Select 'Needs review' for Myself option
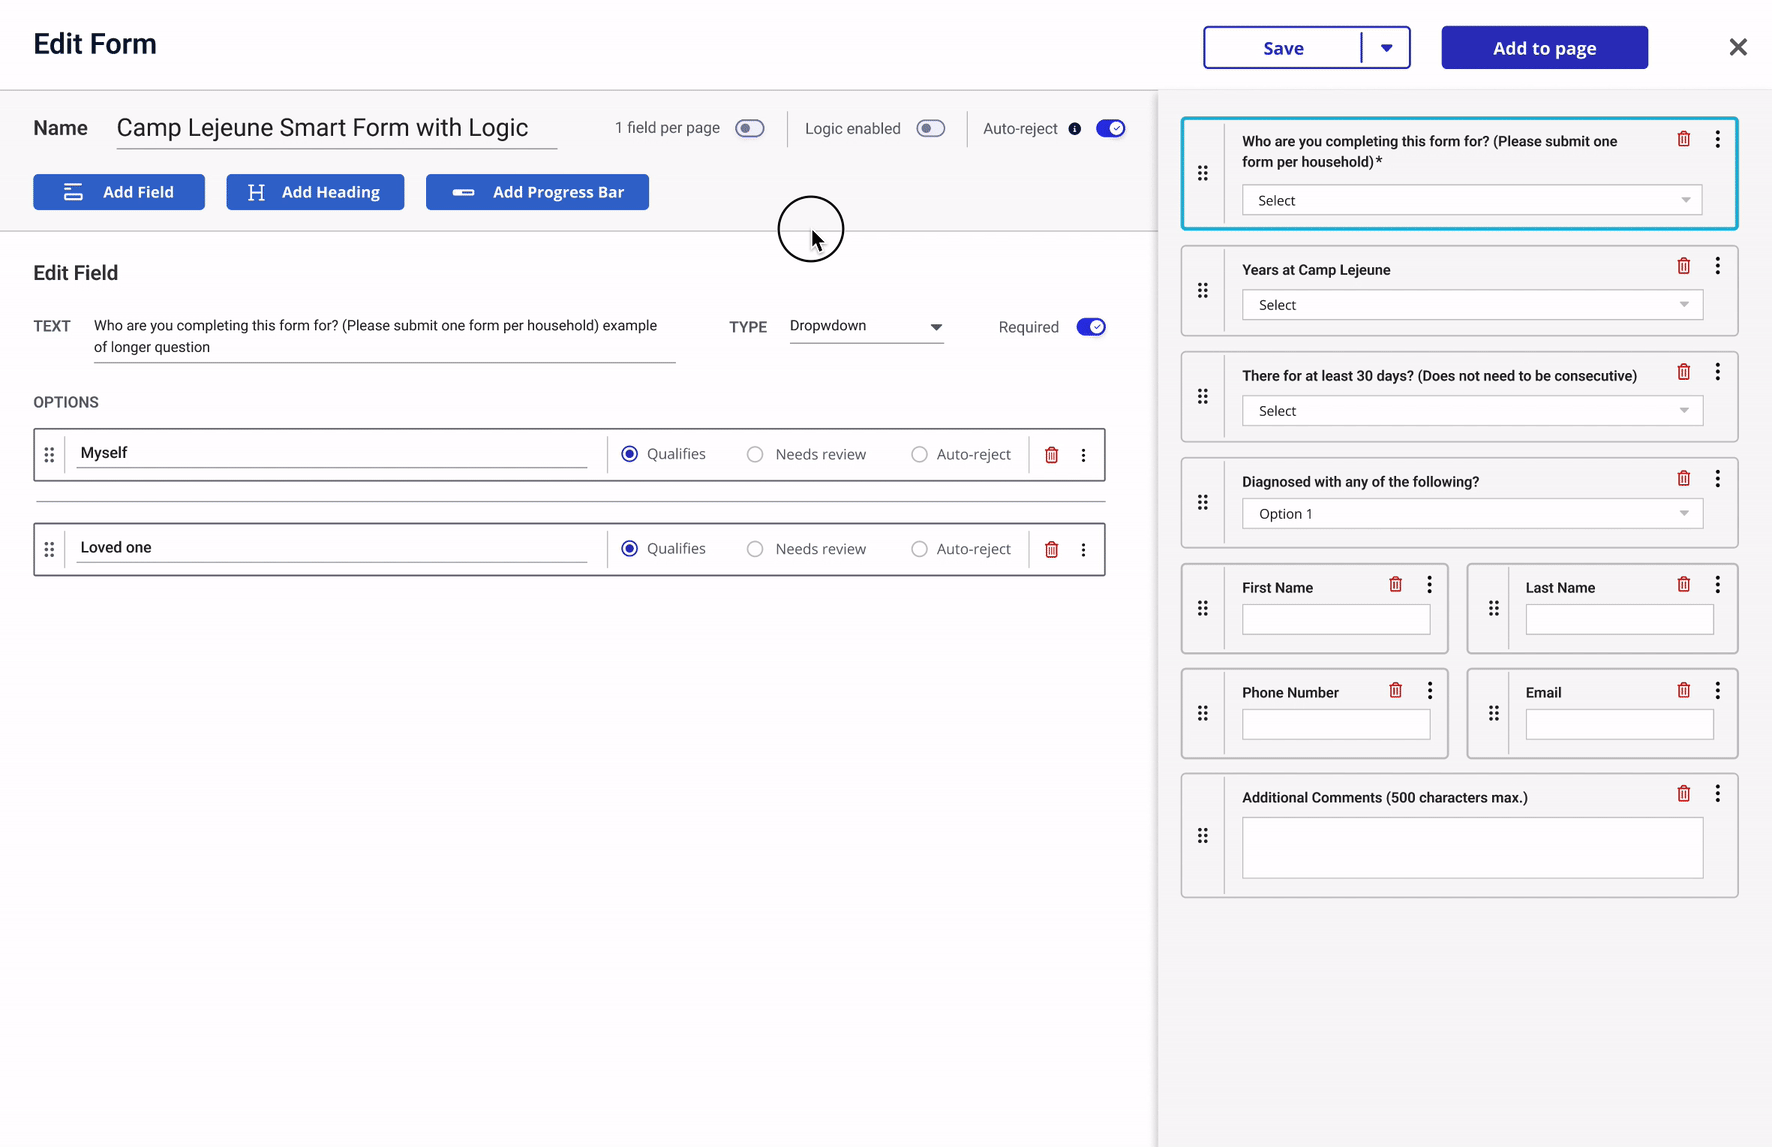Screen dimensions: 1772x1147 click(755, 455)
